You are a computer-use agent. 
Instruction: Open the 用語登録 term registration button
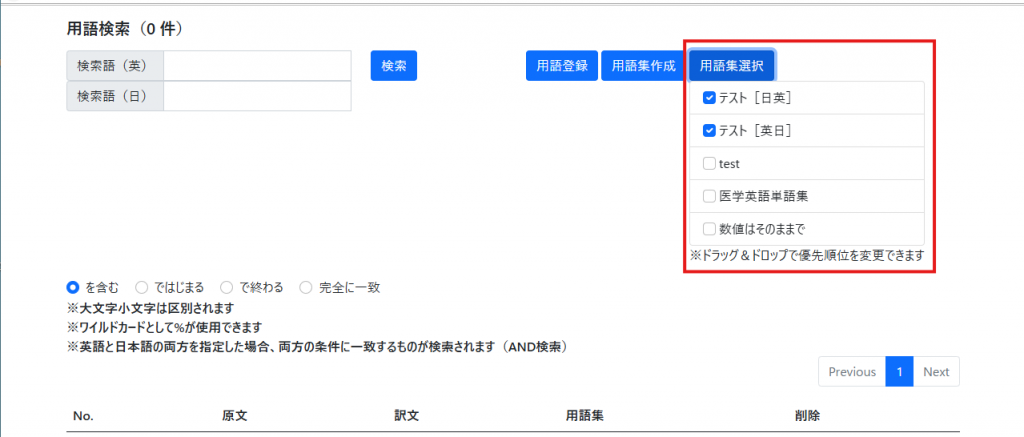561,65
